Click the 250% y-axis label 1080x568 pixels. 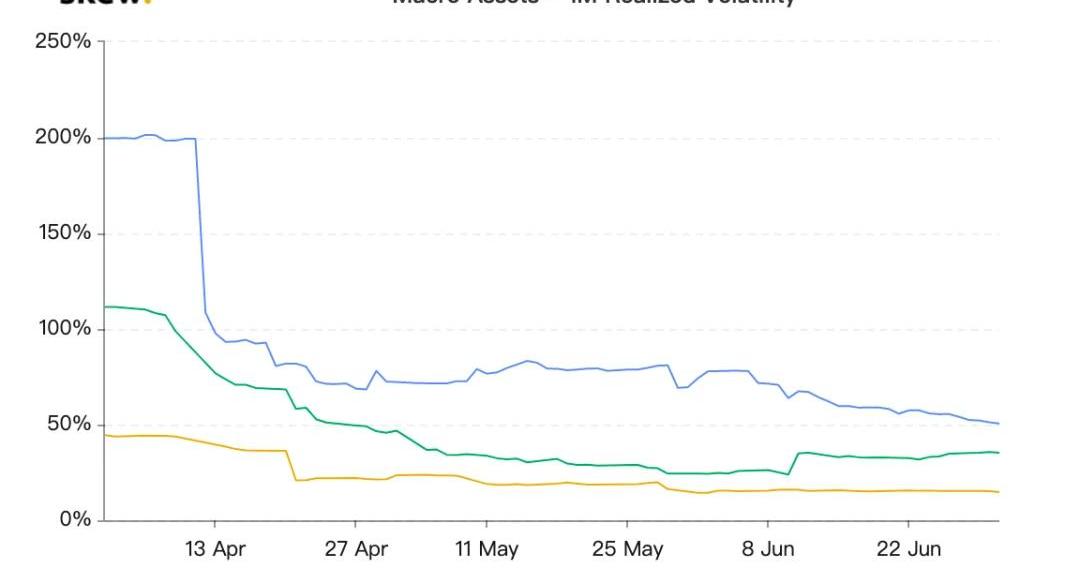tap(63, 42)
